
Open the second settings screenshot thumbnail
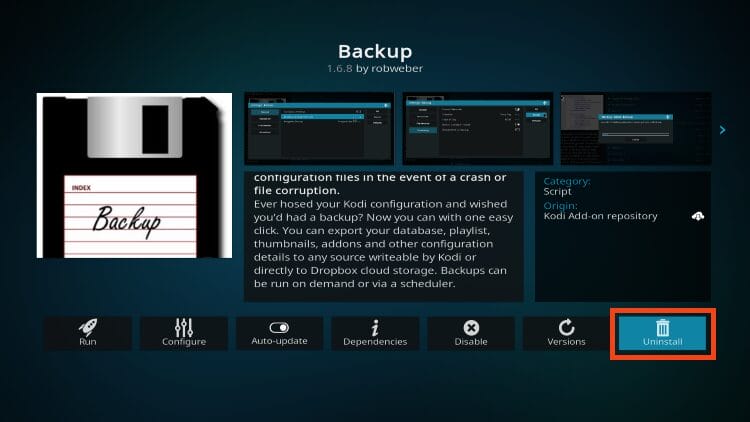click(x=477, y=128)
